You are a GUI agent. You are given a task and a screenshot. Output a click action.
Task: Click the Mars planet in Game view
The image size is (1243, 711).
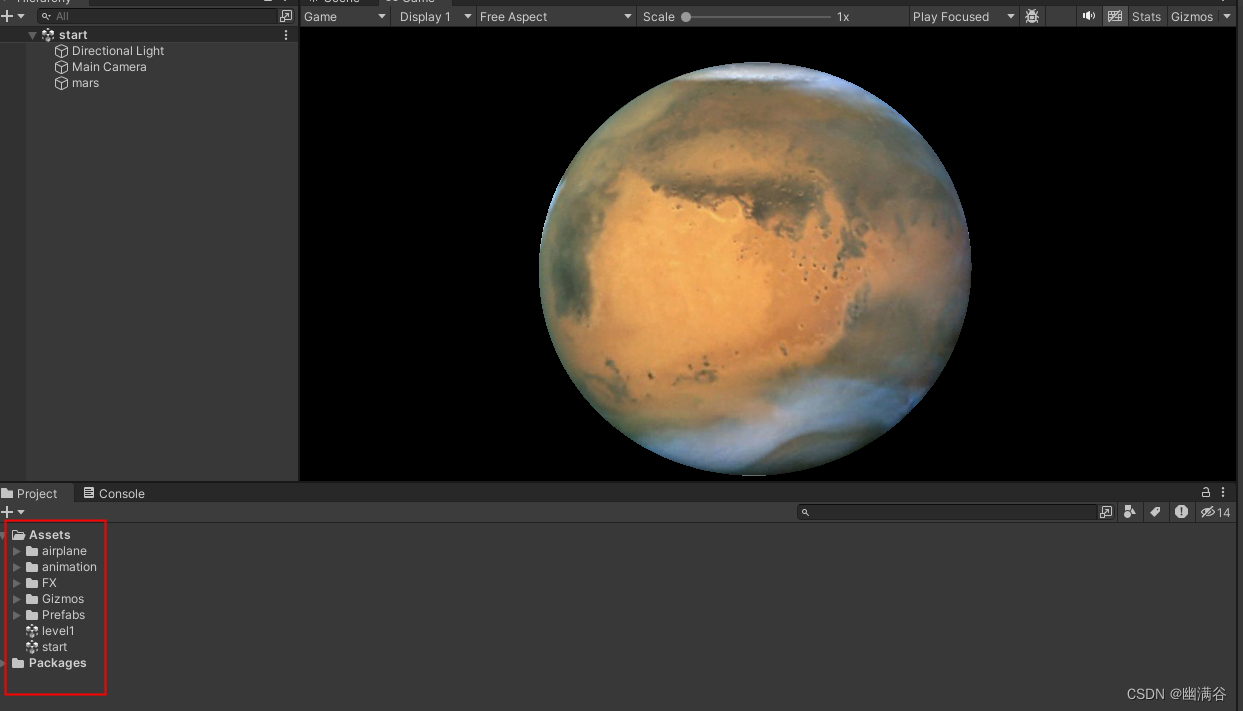754,269
